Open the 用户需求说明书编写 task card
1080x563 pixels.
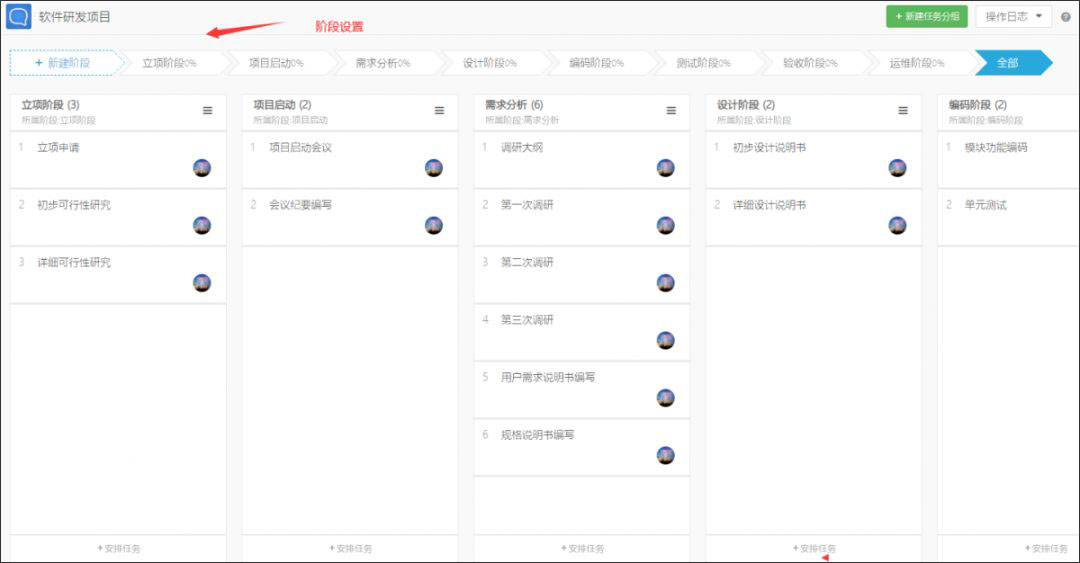tap(582, 389)
